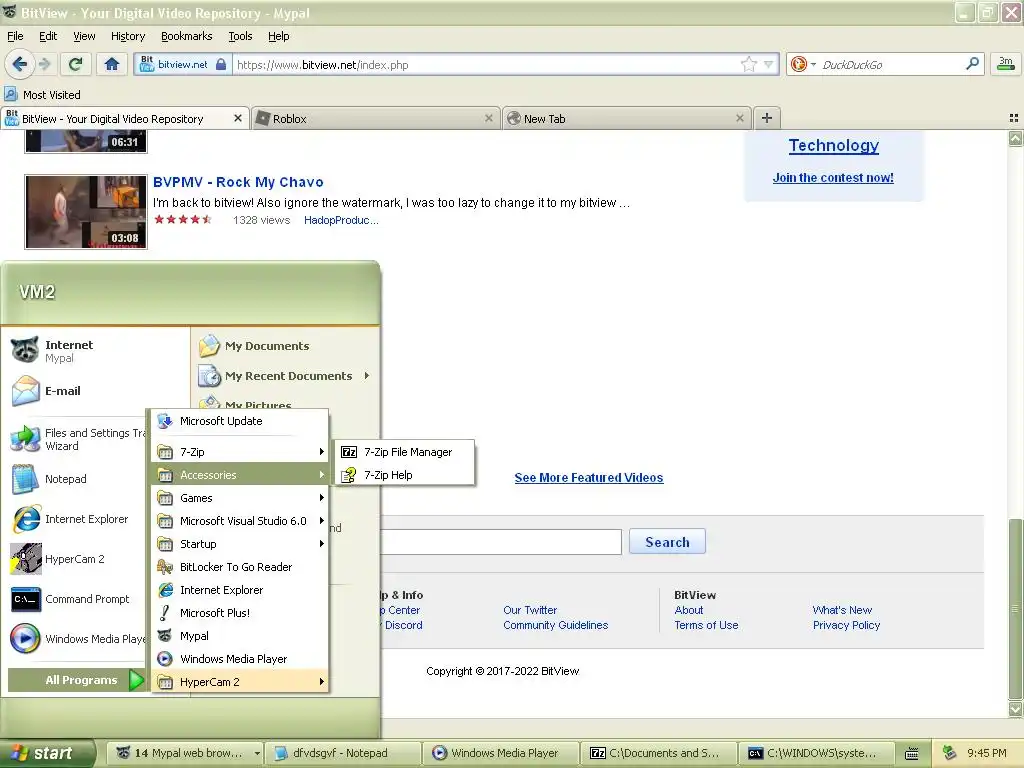The height and width of the screenshot is (768, 1024).
Task: Switch to dfvdsgvf - Notepad taskbar window
Action: [x=340, y=753]
